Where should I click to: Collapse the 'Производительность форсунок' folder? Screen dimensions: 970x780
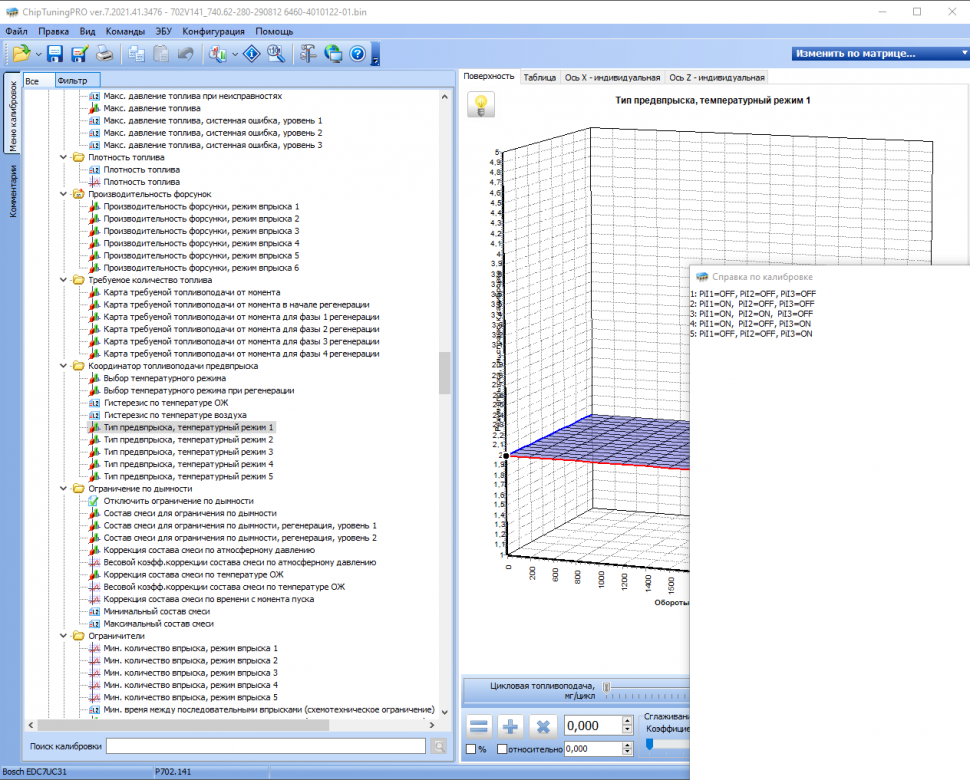pyautogui.click(x=65, y=194)
